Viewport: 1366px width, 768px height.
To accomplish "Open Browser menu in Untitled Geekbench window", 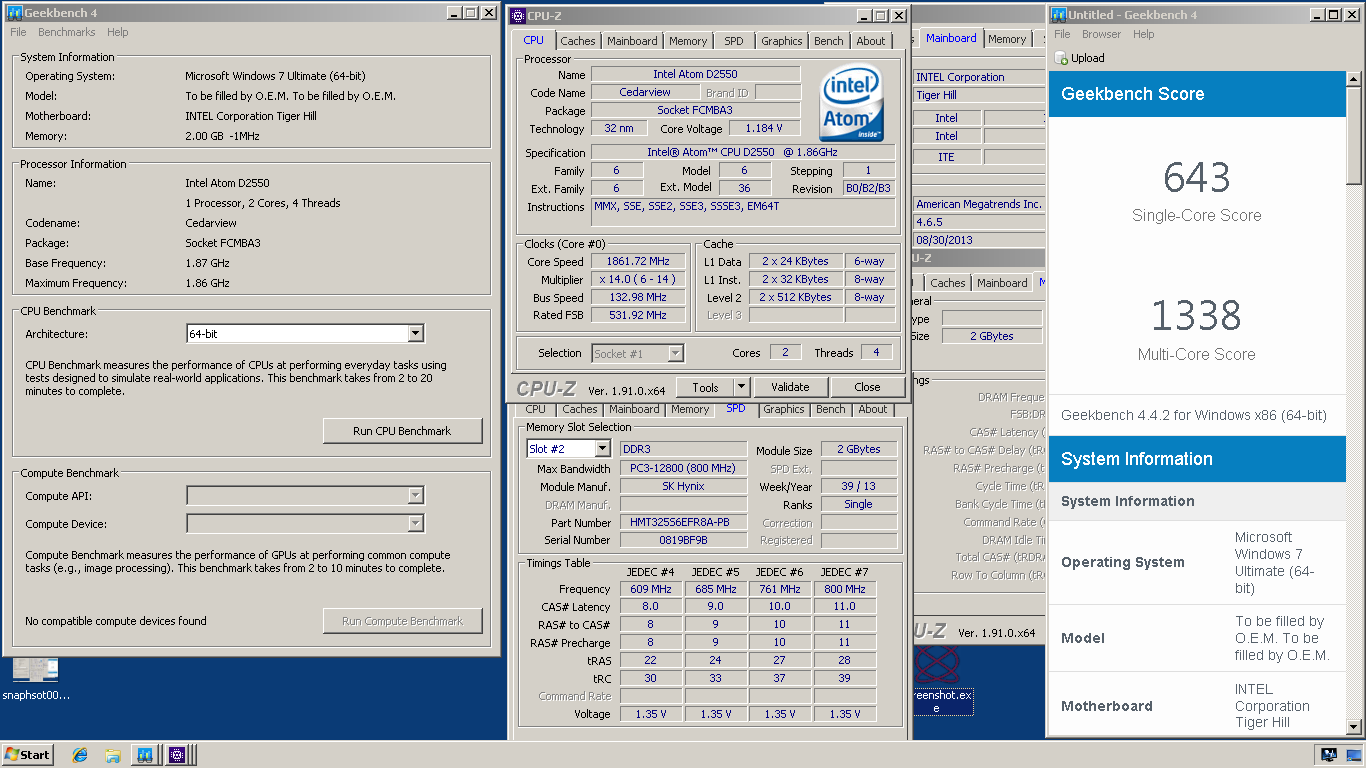I will click(x=1101, y=34).
